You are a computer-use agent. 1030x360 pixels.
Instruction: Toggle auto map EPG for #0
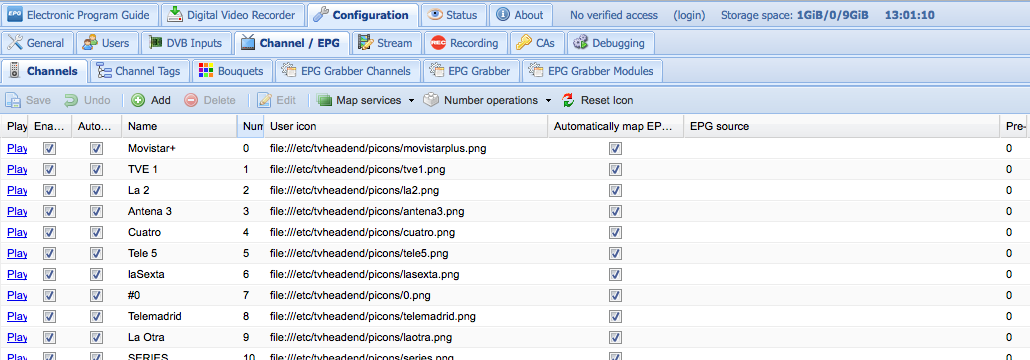point(615,296)
